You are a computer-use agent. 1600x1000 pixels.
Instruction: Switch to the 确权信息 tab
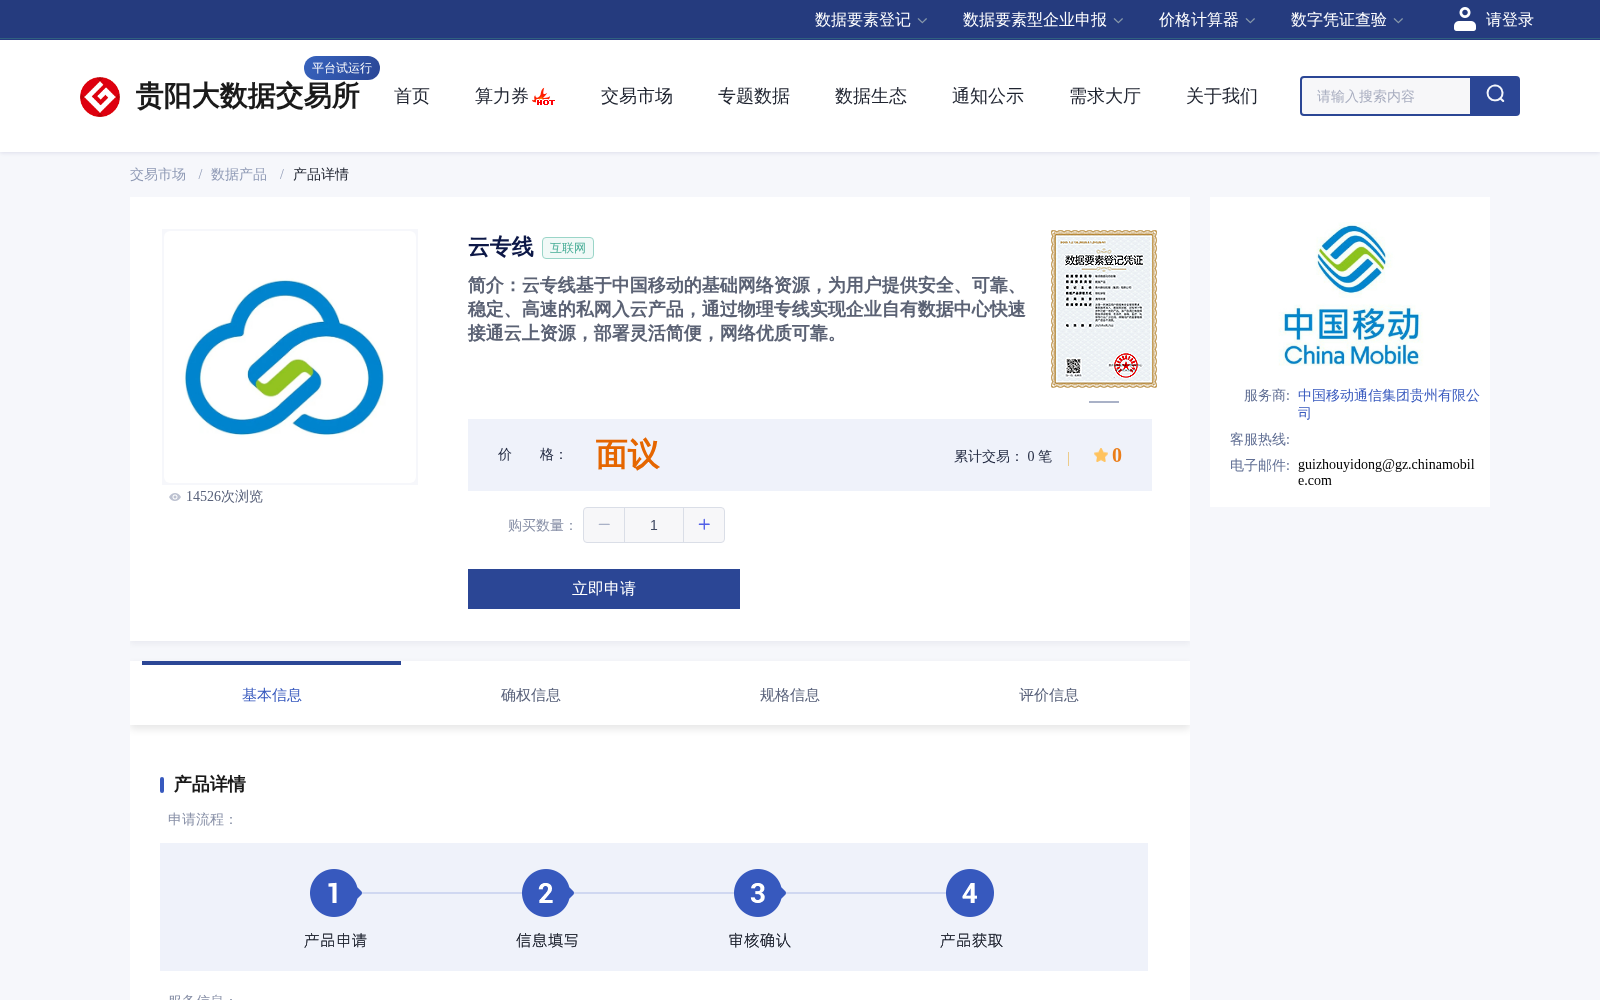[x=530, y=695]
